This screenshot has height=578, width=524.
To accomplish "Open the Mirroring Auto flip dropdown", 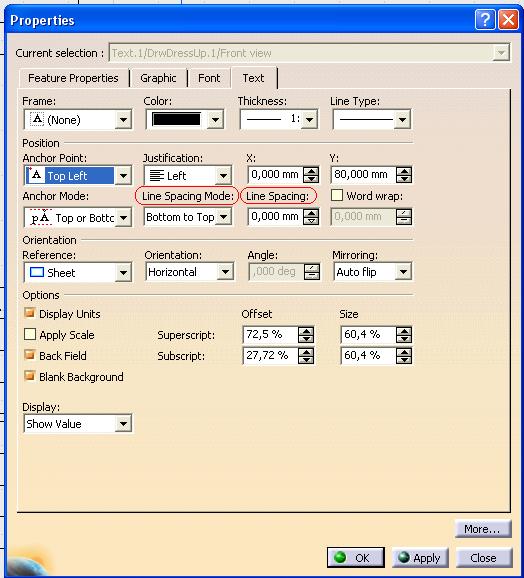I will tap(404, 272).
